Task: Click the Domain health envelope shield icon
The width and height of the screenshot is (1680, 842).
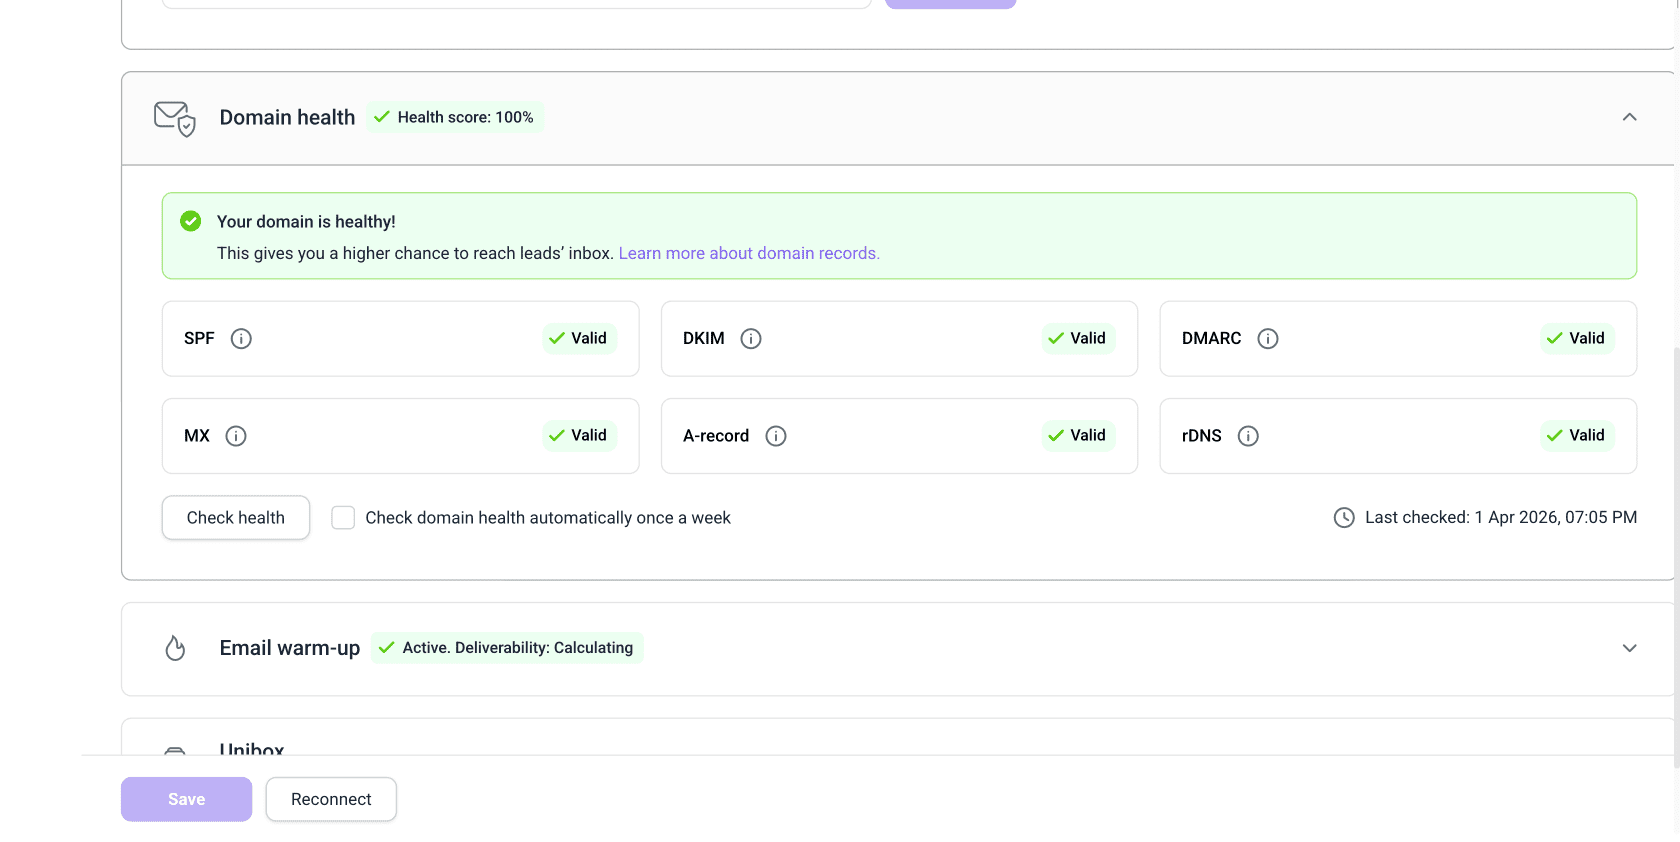Action: [x=174, y=118]
